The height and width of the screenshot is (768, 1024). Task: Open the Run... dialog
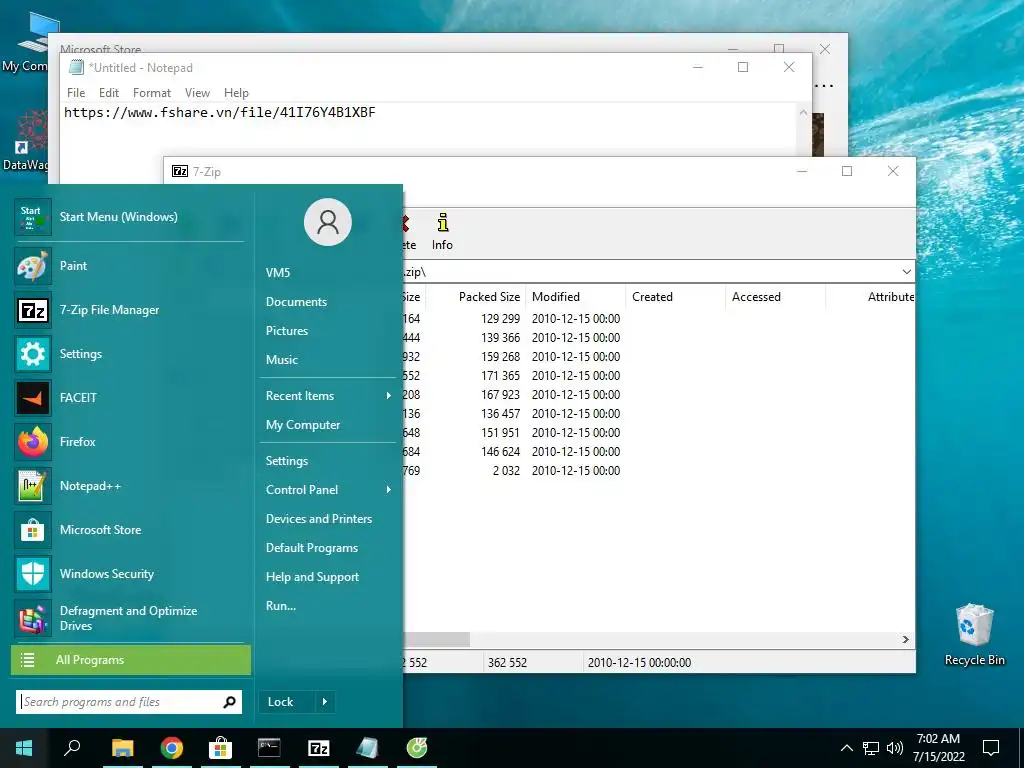click(x=281, y=606)
